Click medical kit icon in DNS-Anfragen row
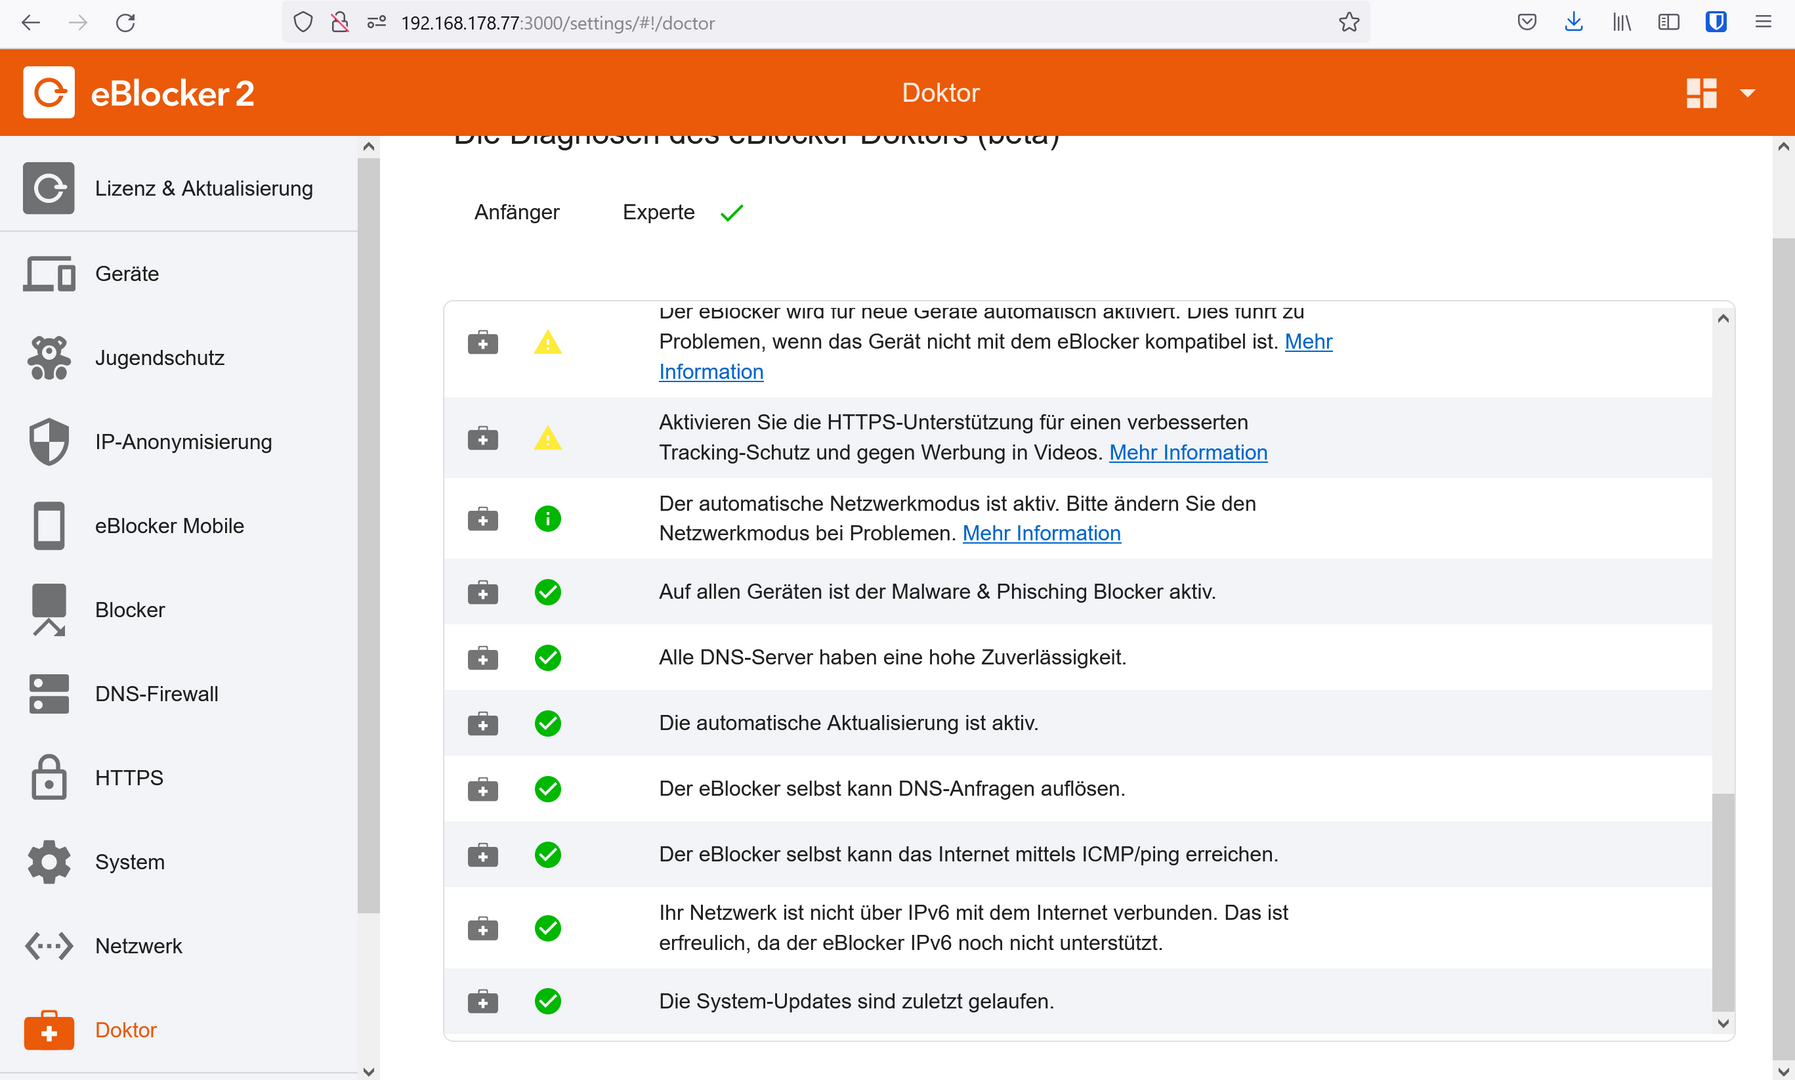The height and width of the screenshot is (1080, 1795). click(x=483, y=789)
